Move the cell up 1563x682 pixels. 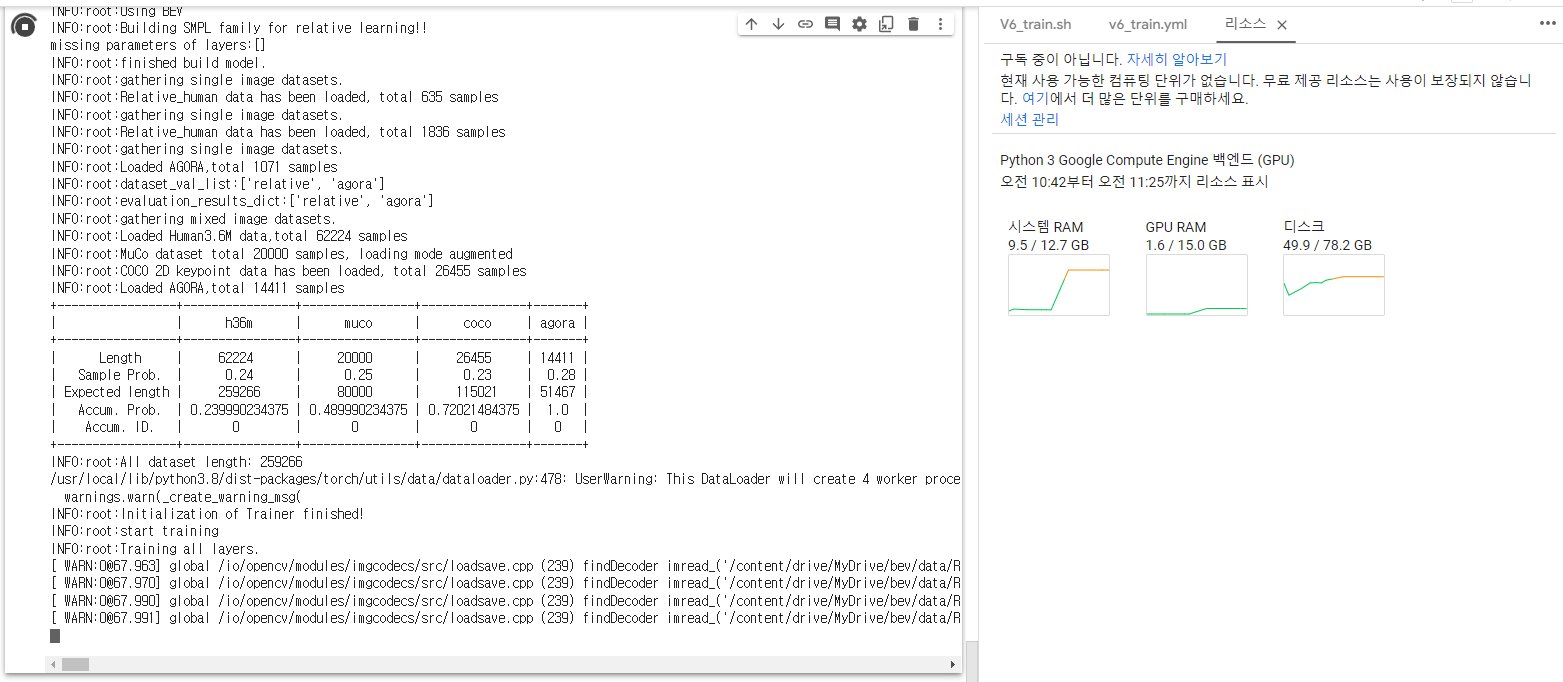(751, 23)
